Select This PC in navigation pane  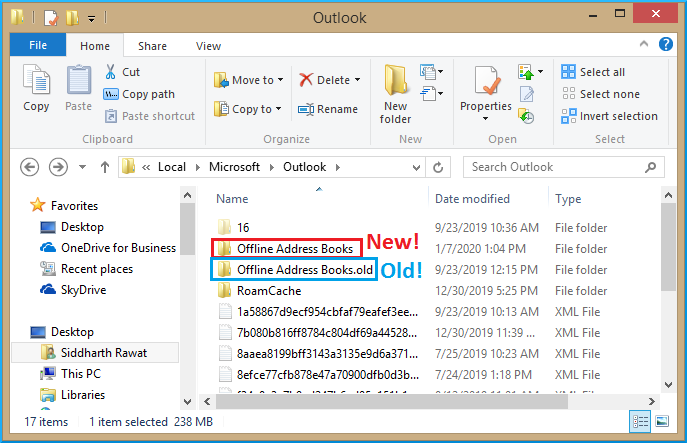pos(71,374)
